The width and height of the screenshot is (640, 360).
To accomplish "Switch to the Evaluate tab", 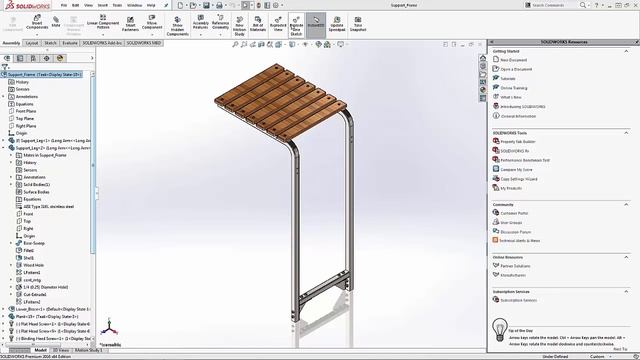I will (70, 43).
